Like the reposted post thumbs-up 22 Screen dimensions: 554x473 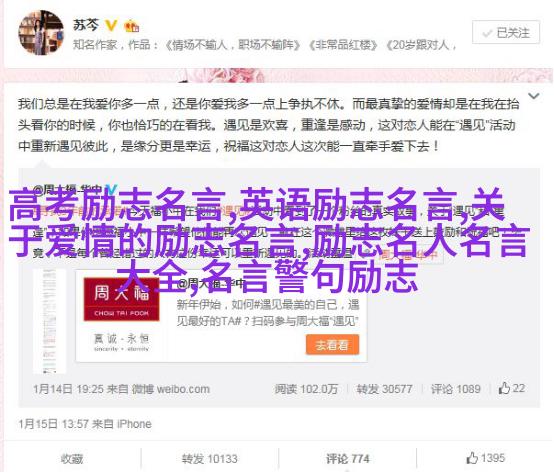click(x=512, y=388)
